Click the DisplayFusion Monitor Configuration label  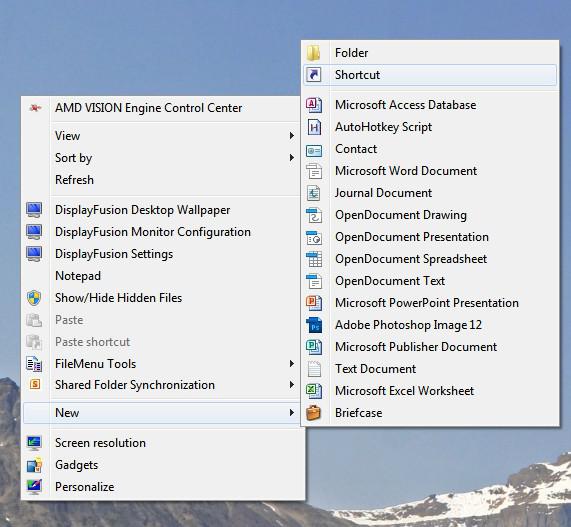[x=153, y=232]
